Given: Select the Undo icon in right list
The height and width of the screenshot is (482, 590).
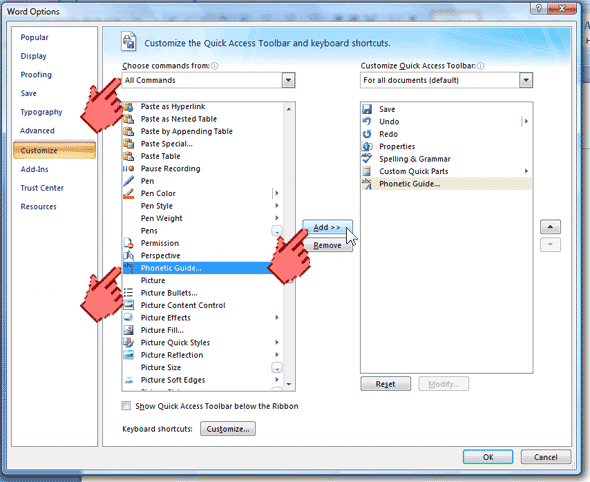Looking at the screenshot, I should click(367, 122).
